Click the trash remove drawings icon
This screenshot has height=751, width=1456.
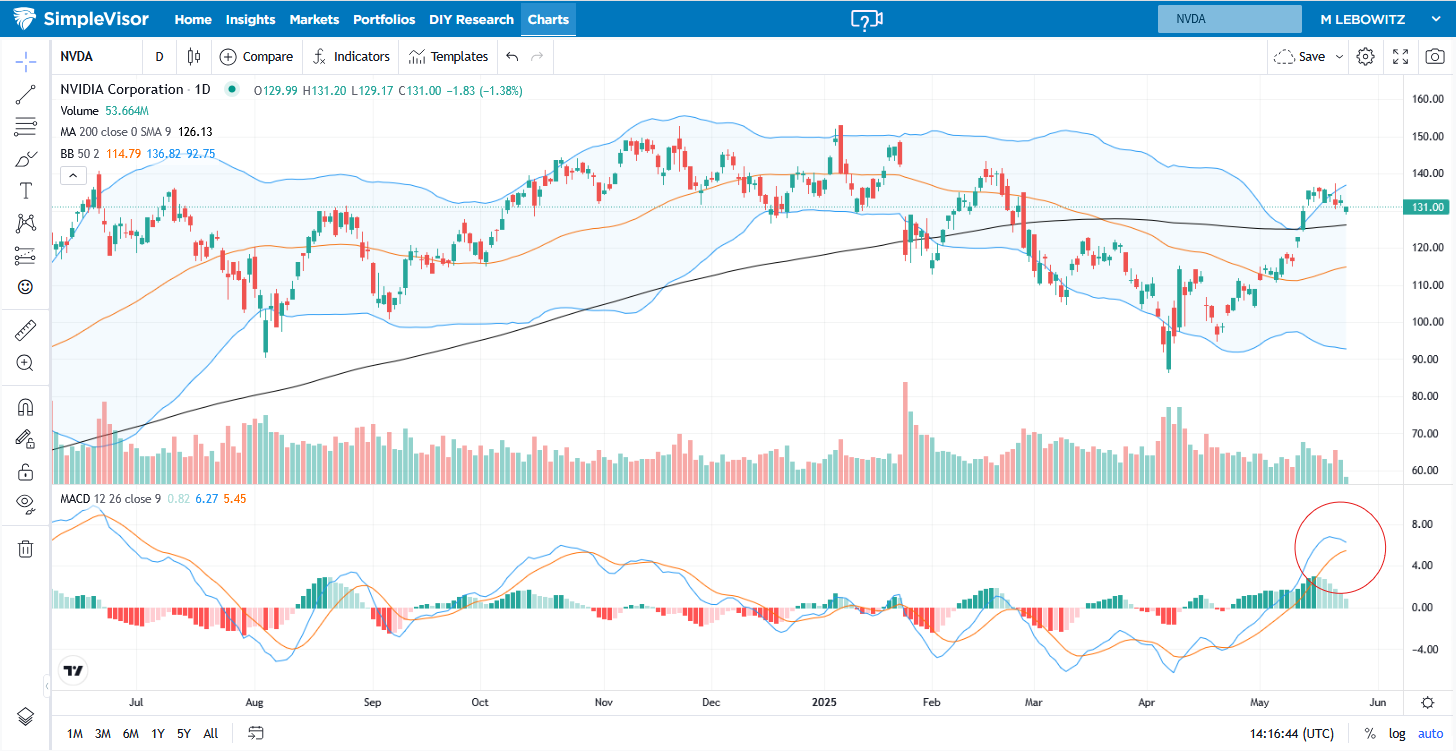25,547
